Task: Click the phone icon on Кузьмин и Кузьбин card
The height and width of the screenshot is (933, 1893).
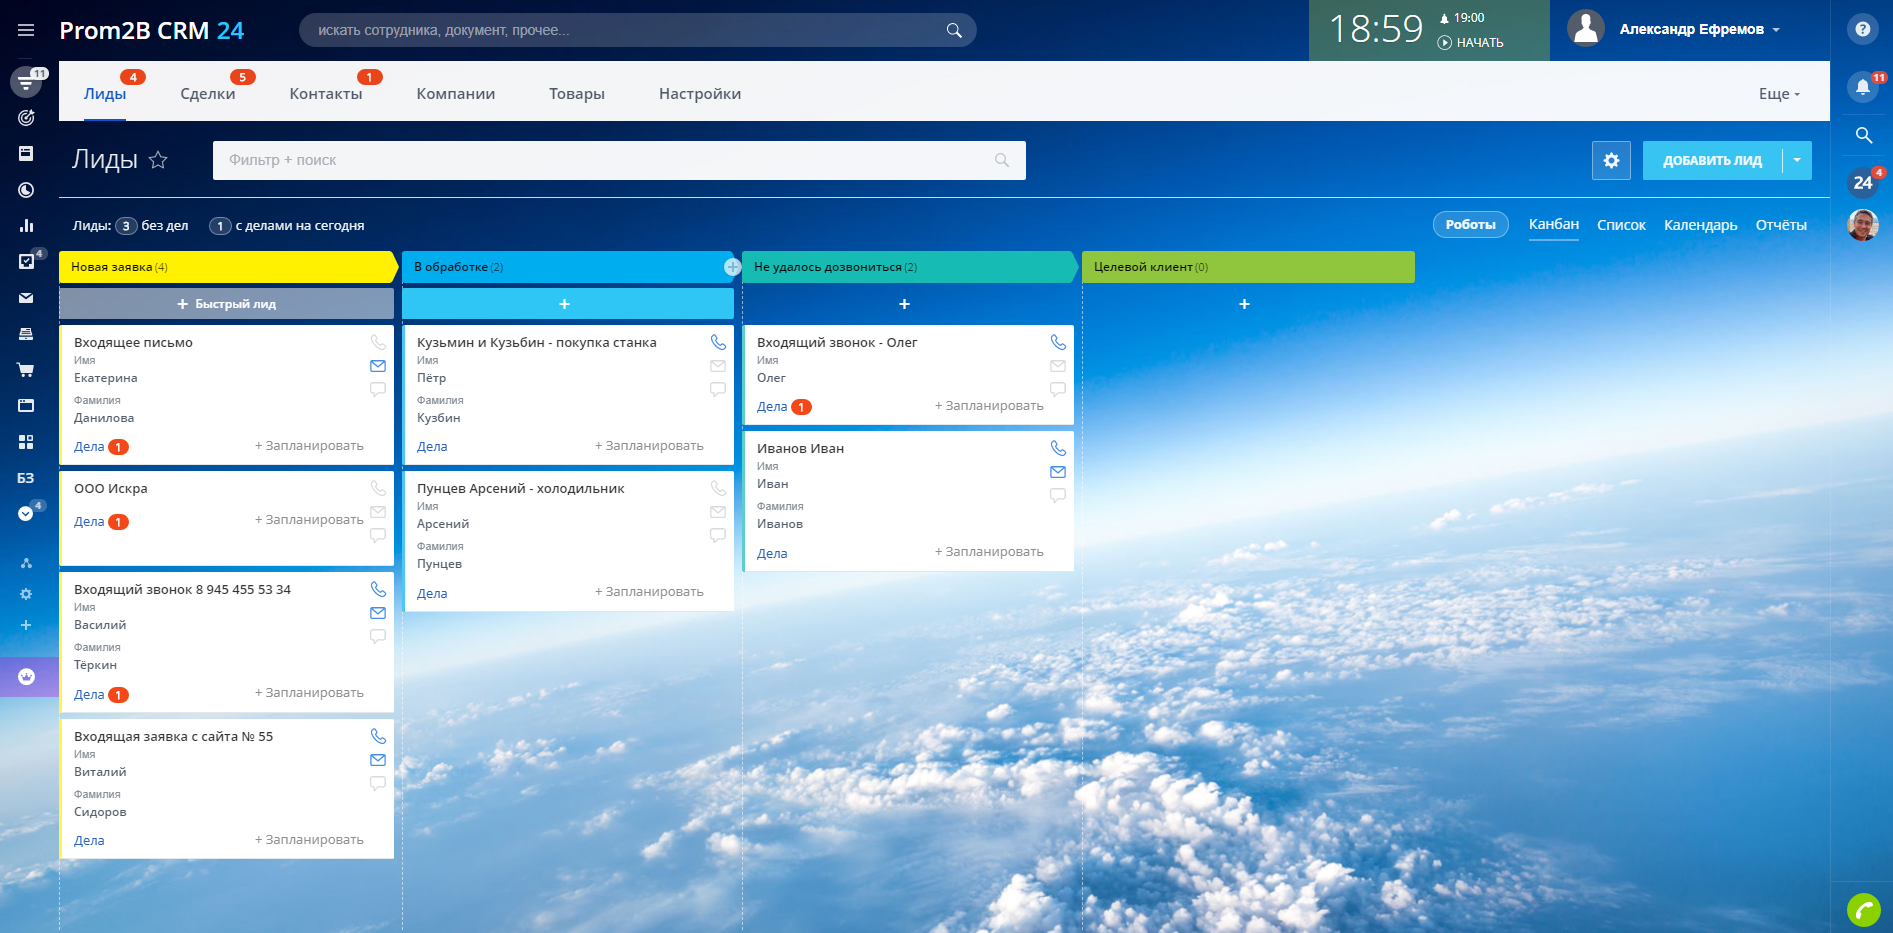Action: 718,342
